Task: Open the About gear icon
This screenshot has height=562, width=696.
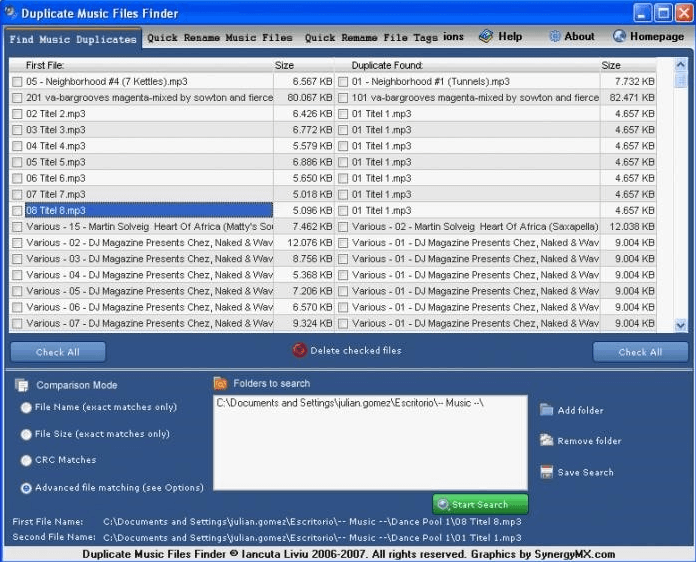Action: 555,36
